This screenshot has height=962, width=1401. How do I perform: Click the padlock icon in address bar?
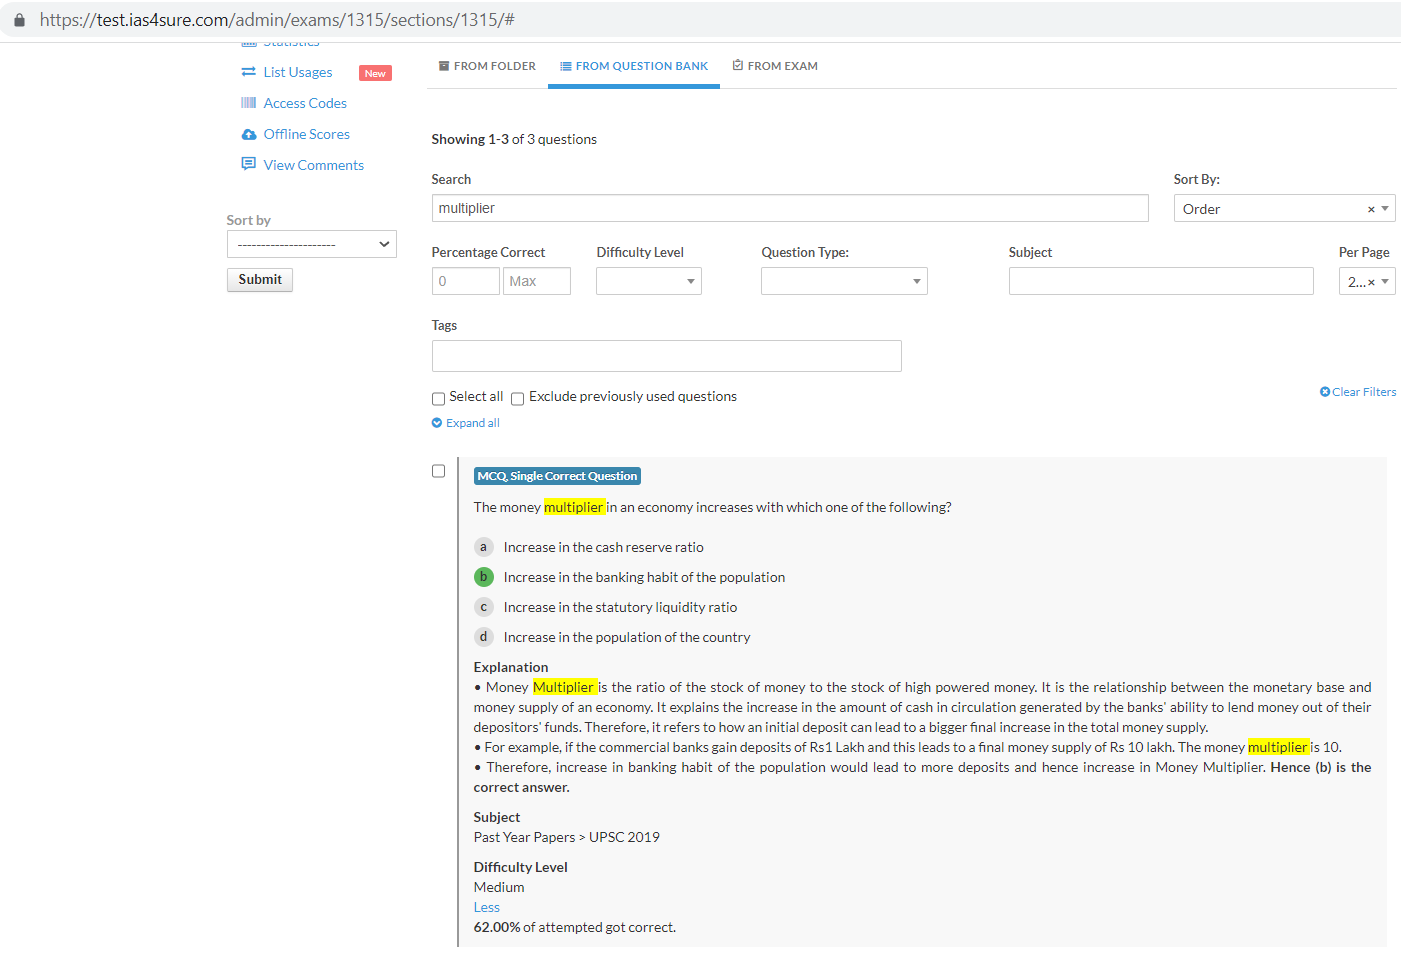[19, 20]
